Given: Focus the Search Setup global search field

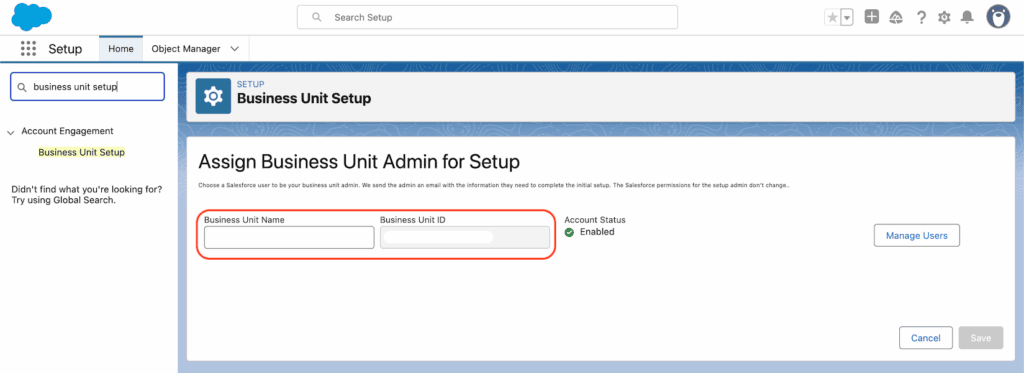Looking at the screenshot, I should pos(487,18).
